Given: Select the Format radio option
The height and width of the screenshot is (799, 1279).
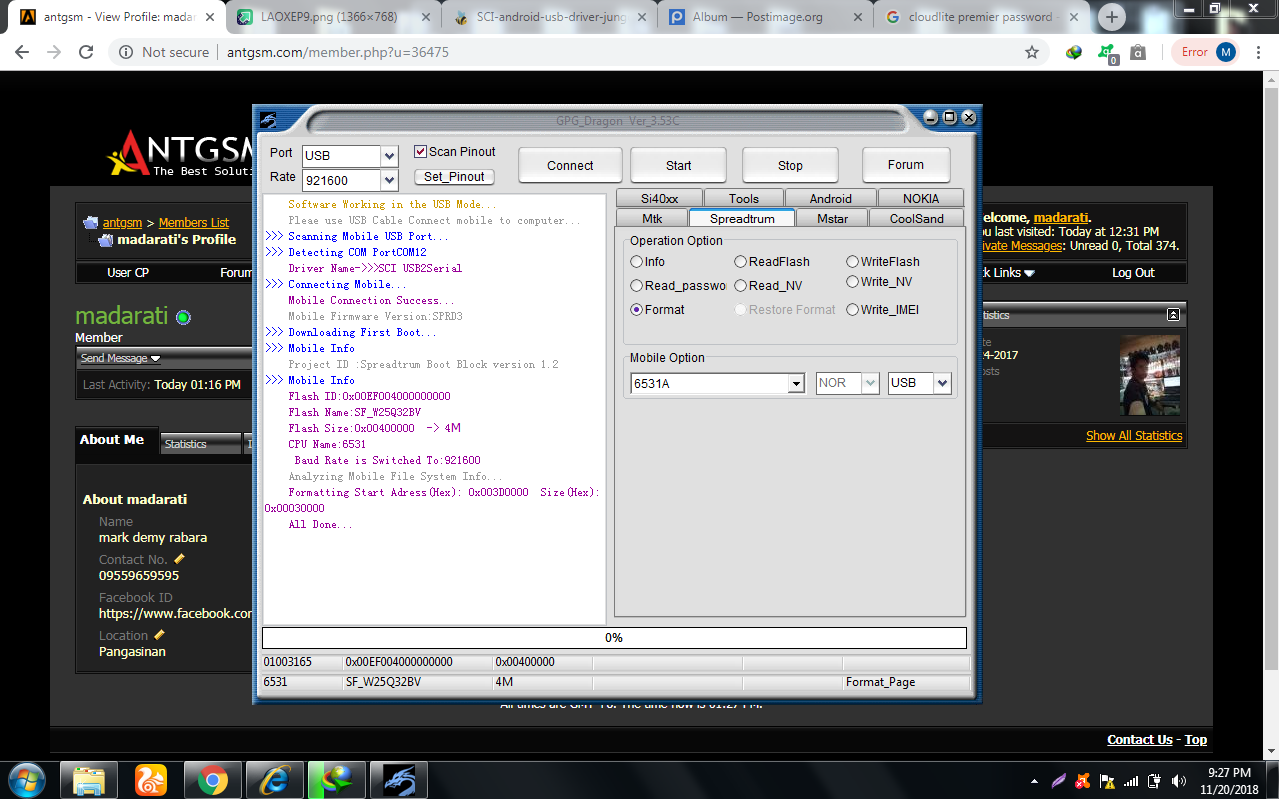Looking at the screenshot, I should coord(636,310).
